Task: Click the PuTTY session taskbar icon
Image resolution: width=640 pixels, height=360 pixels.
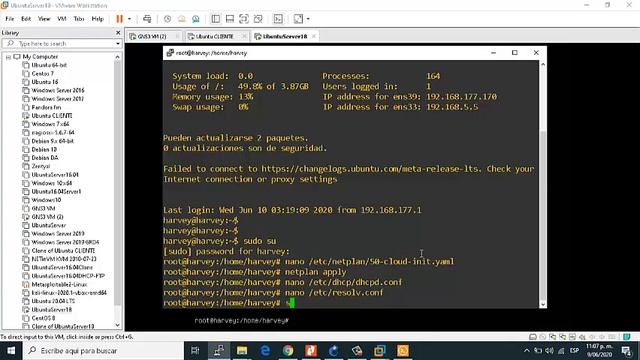Action: pyautogui.click(x=219, y=351)
